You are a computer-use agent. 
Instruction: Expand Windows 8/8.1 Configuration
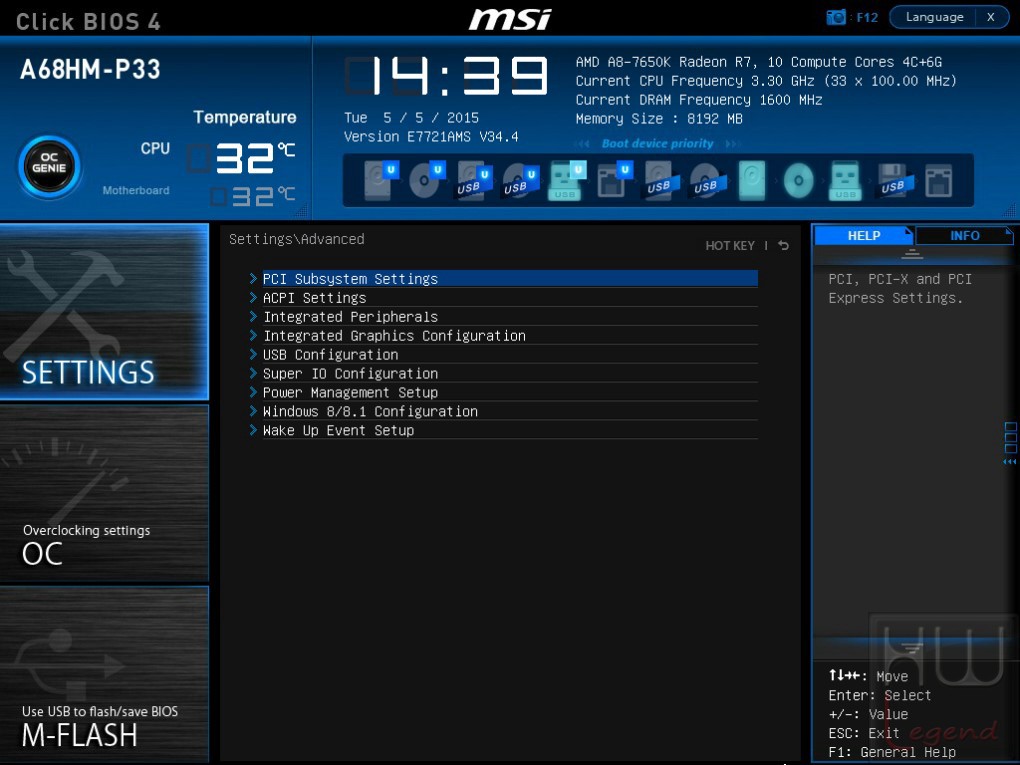click(510, 411)
